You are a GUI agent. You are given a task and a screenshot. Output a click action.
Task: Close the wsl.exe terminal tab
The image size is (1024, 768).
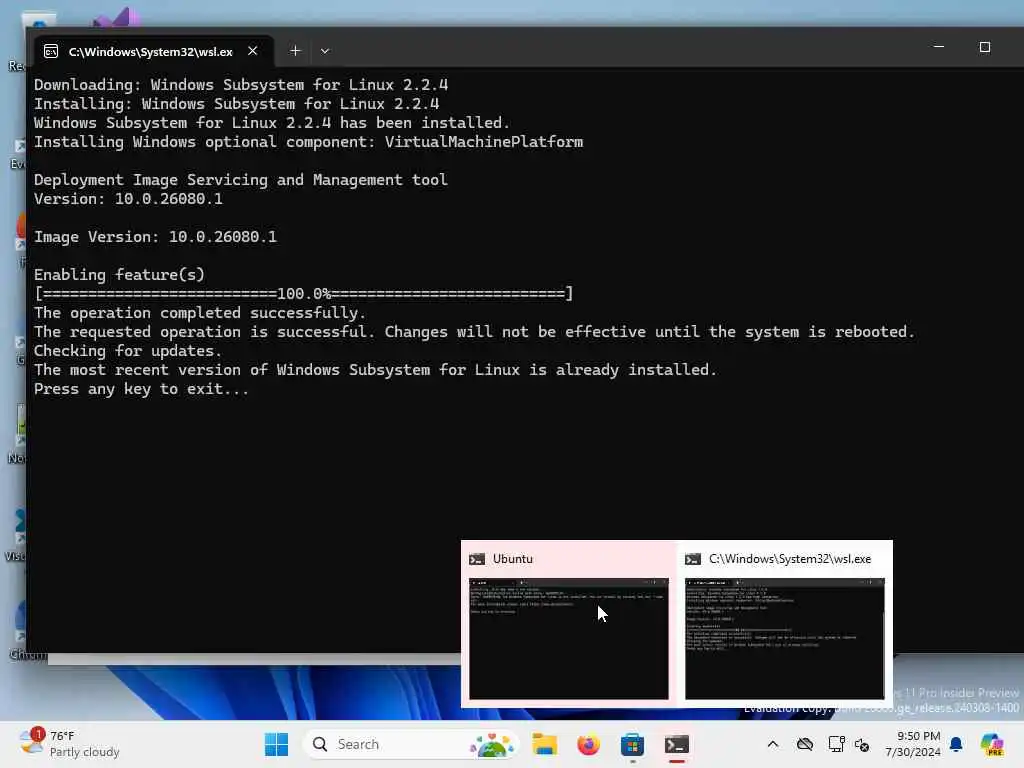pyautogui.click(x=253, y=51)
